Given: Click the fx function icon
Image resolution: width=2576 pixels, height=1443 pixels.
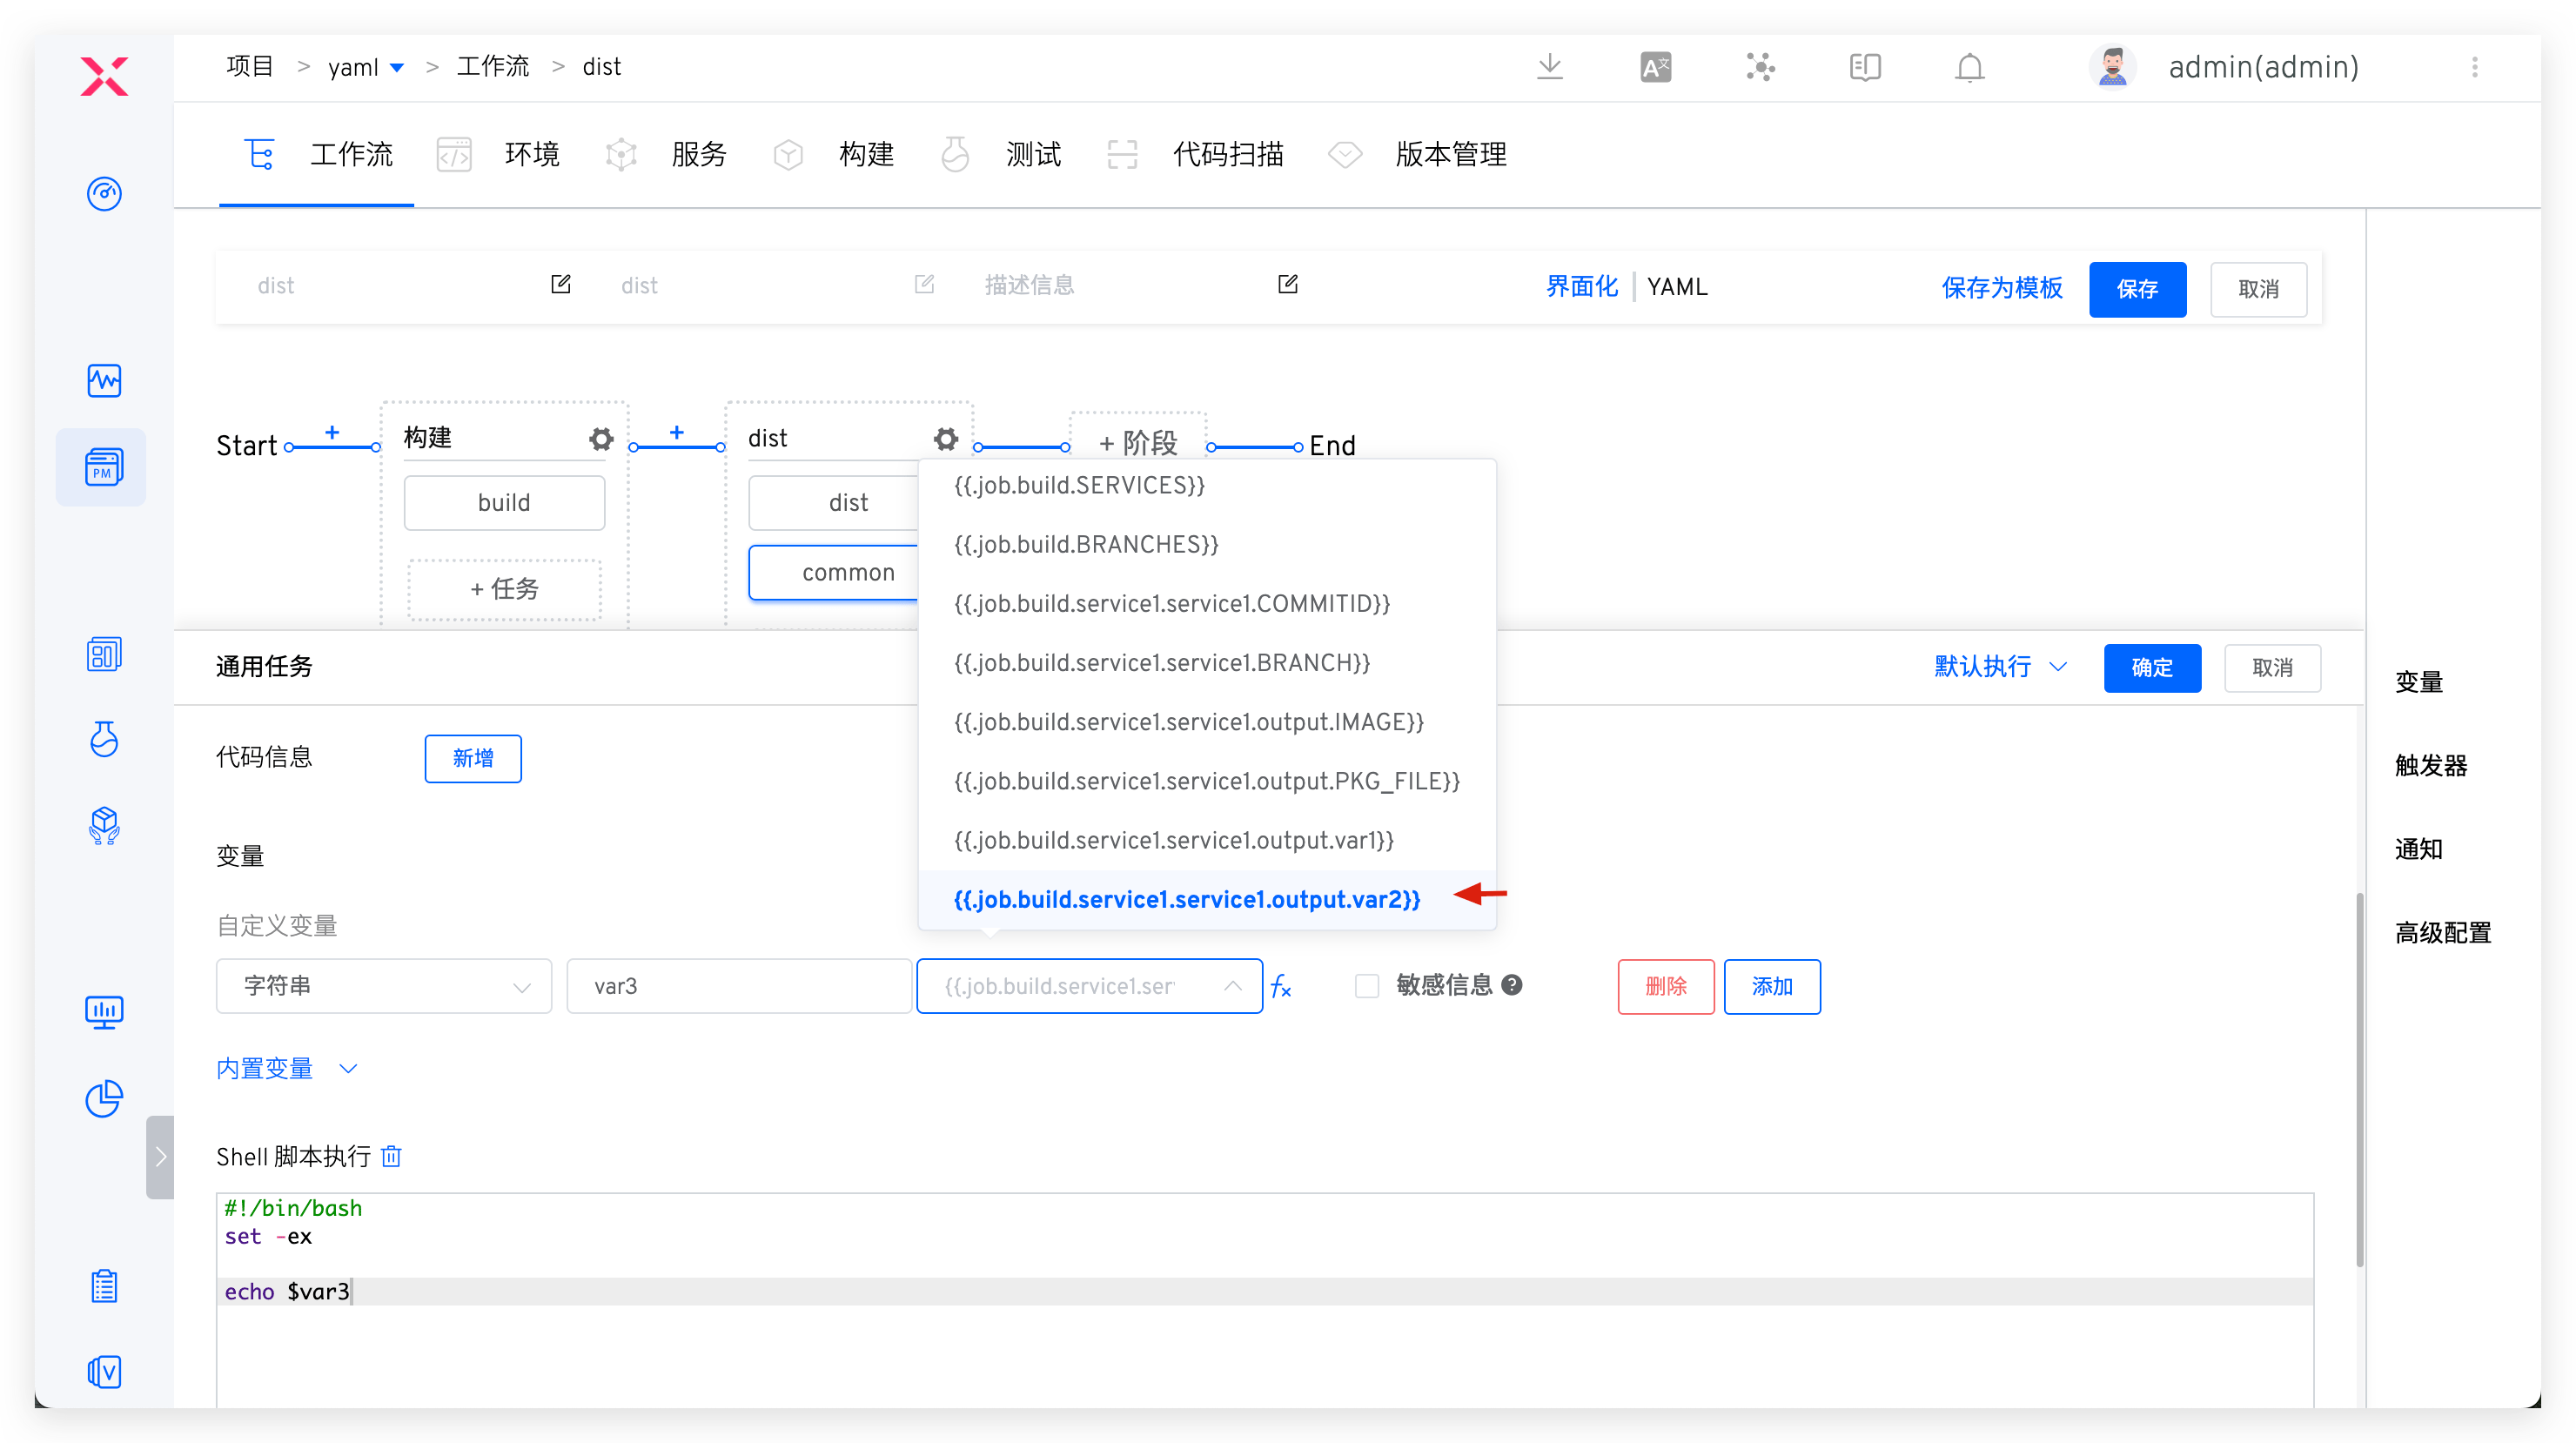Looking at the screenshot, I should tap(1281, 987).
